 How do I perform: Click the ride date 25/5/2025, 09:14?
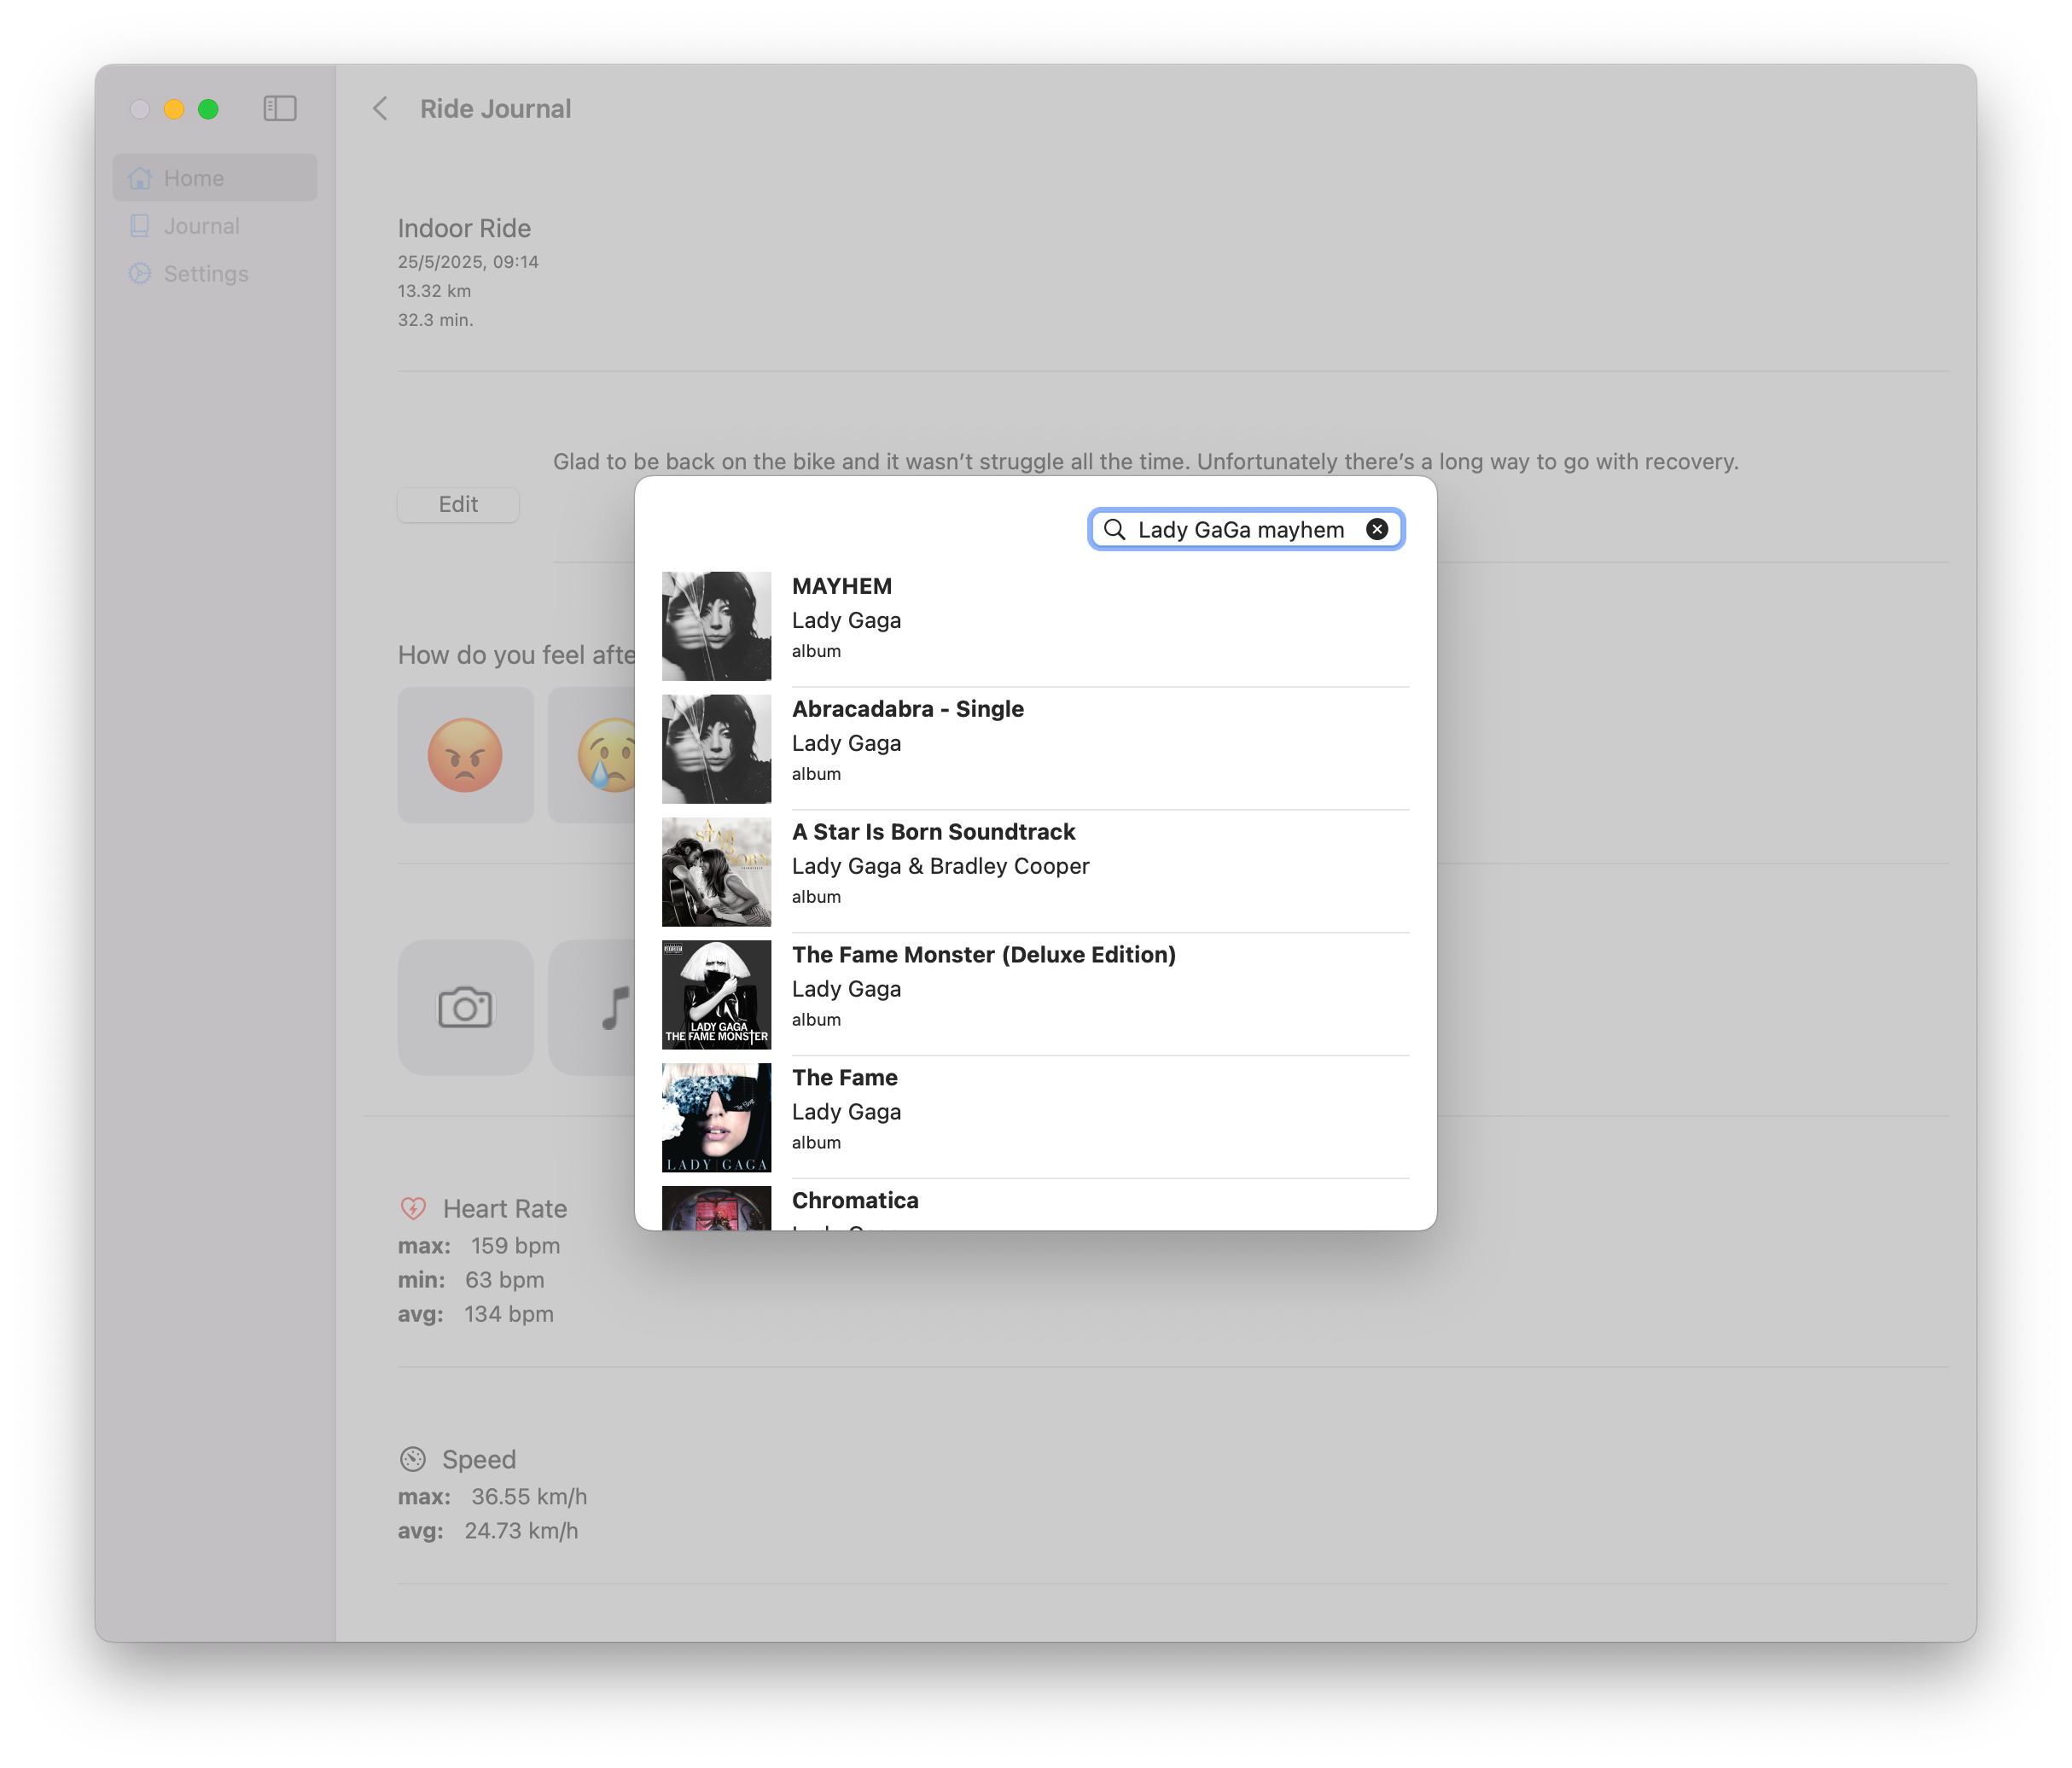(468, 262)
